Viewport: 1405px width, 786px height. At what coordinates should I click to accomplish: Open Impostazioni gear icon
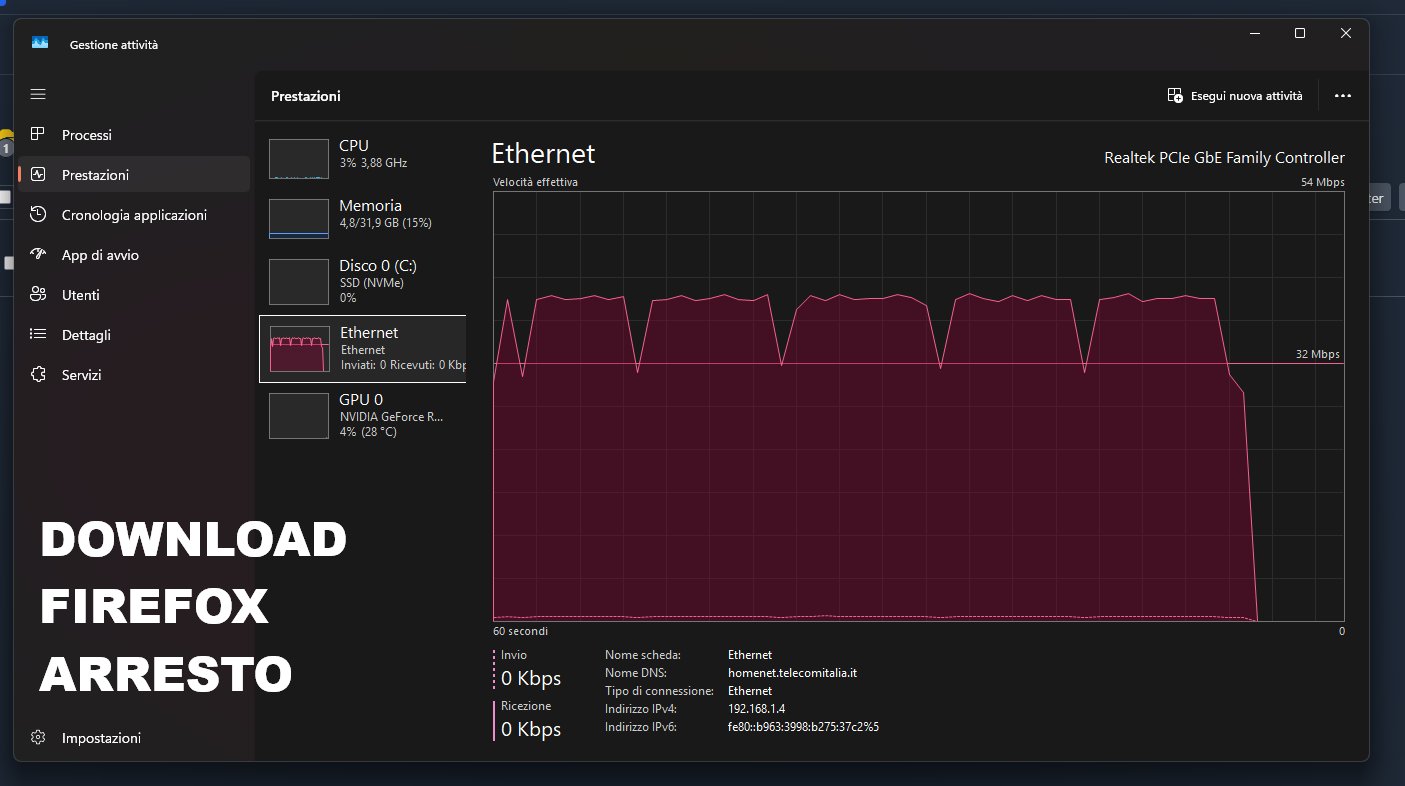point(38,738)
